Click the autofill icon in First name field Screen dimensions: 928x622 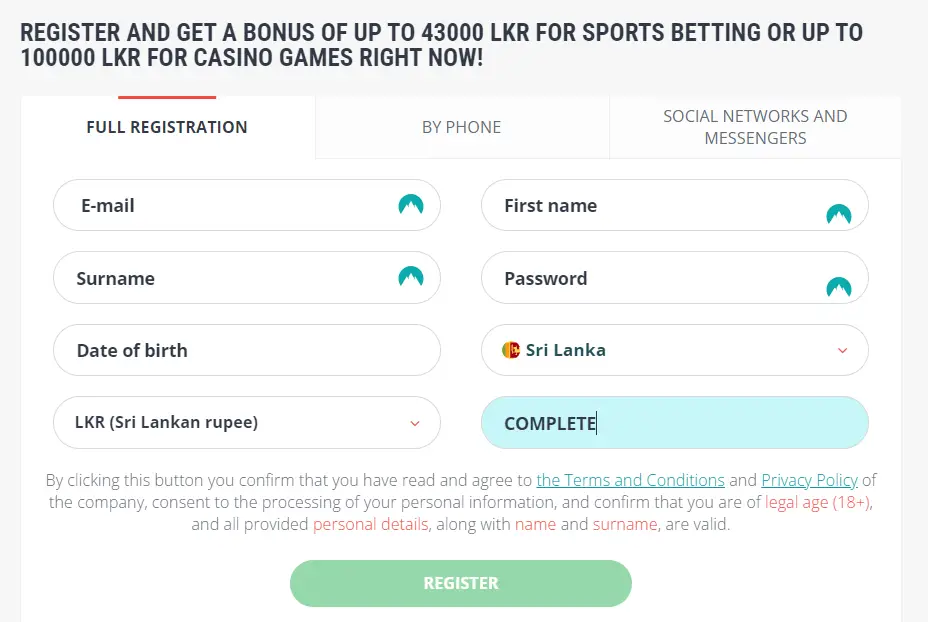click(x=838, y=213)
